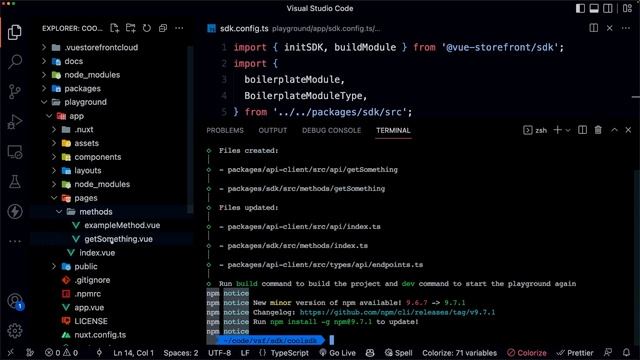640x360 pixels.
Task: Toggle the bottom panel layout
Action: (x=594, y=9)
